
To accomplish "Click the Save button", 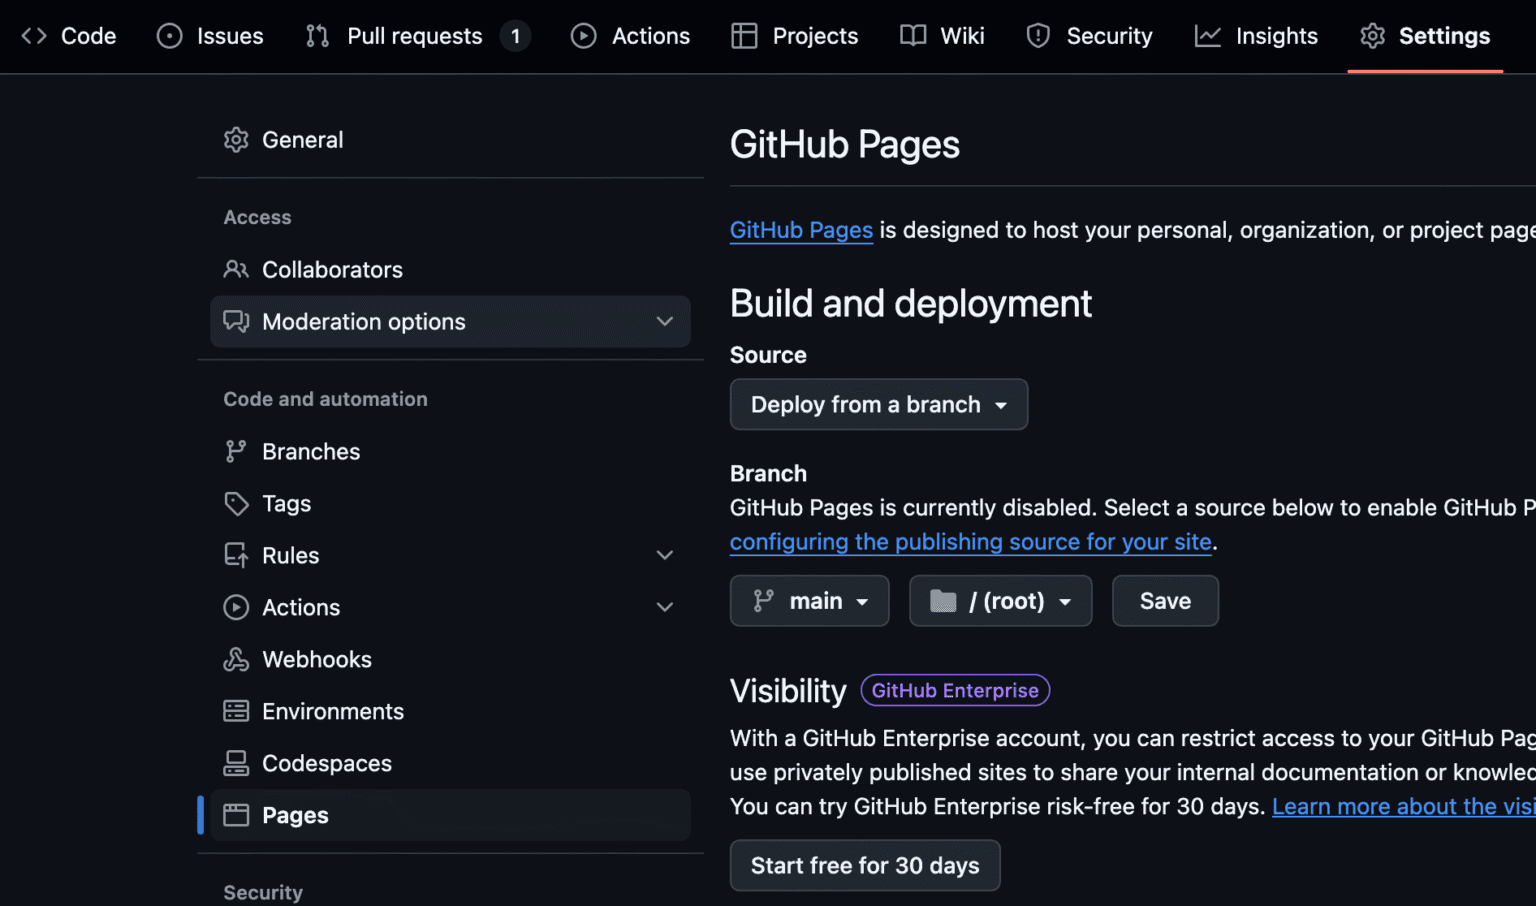I will click(1164, 600).
